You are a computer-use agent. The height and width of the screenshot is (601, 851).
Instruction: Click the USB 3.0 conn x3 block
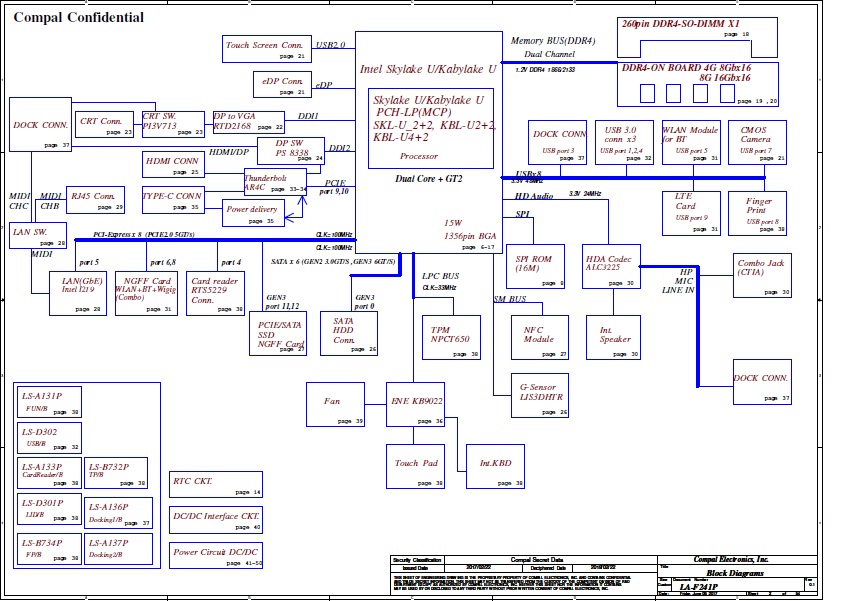624,142
